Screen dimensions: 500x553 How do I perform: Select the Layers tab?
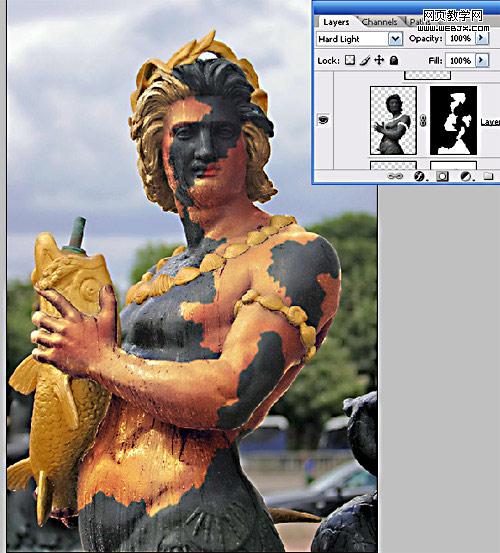pyautogui.click(x=336, y=22)
